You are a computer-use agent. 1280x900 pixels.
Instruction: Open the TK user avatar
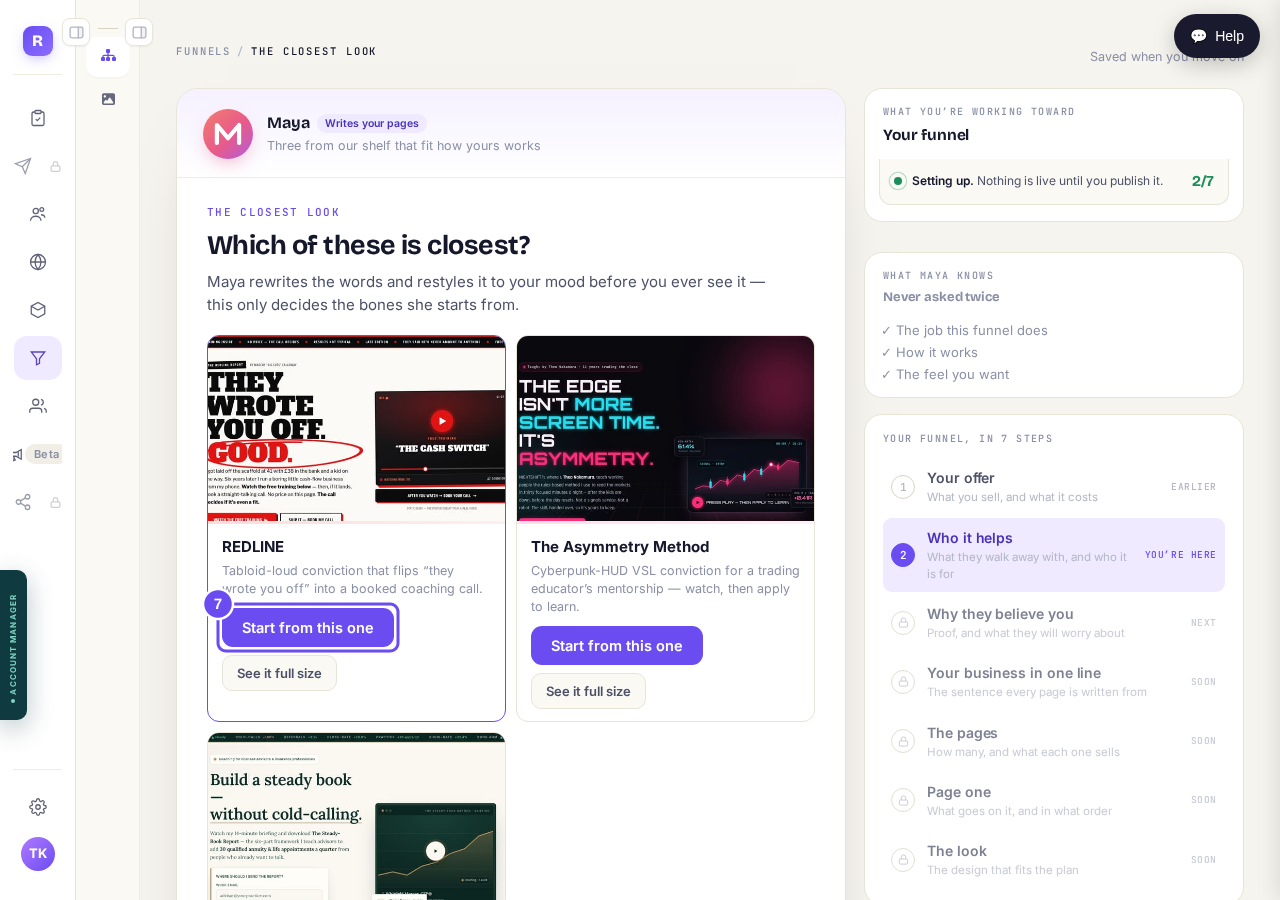38,854
